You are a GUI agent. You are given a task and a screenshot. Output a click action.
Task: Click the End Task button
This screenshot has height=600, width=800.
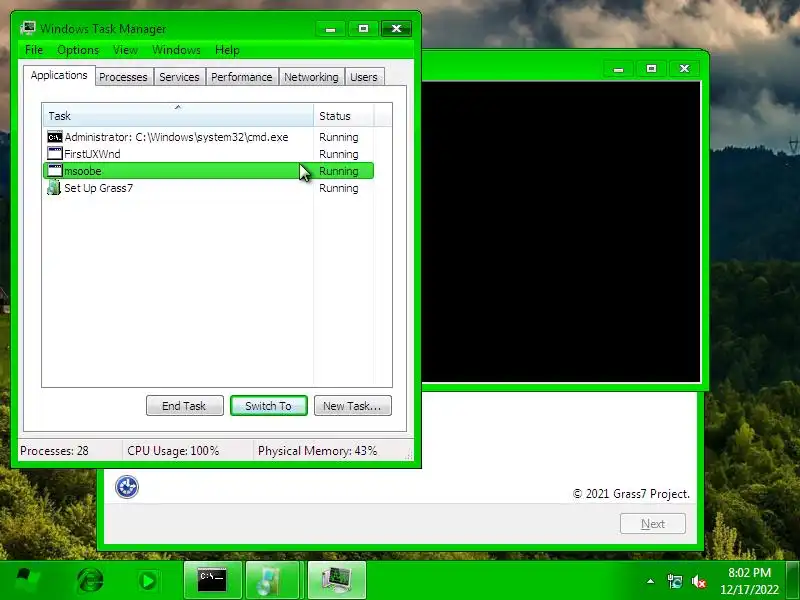(185, 406)
